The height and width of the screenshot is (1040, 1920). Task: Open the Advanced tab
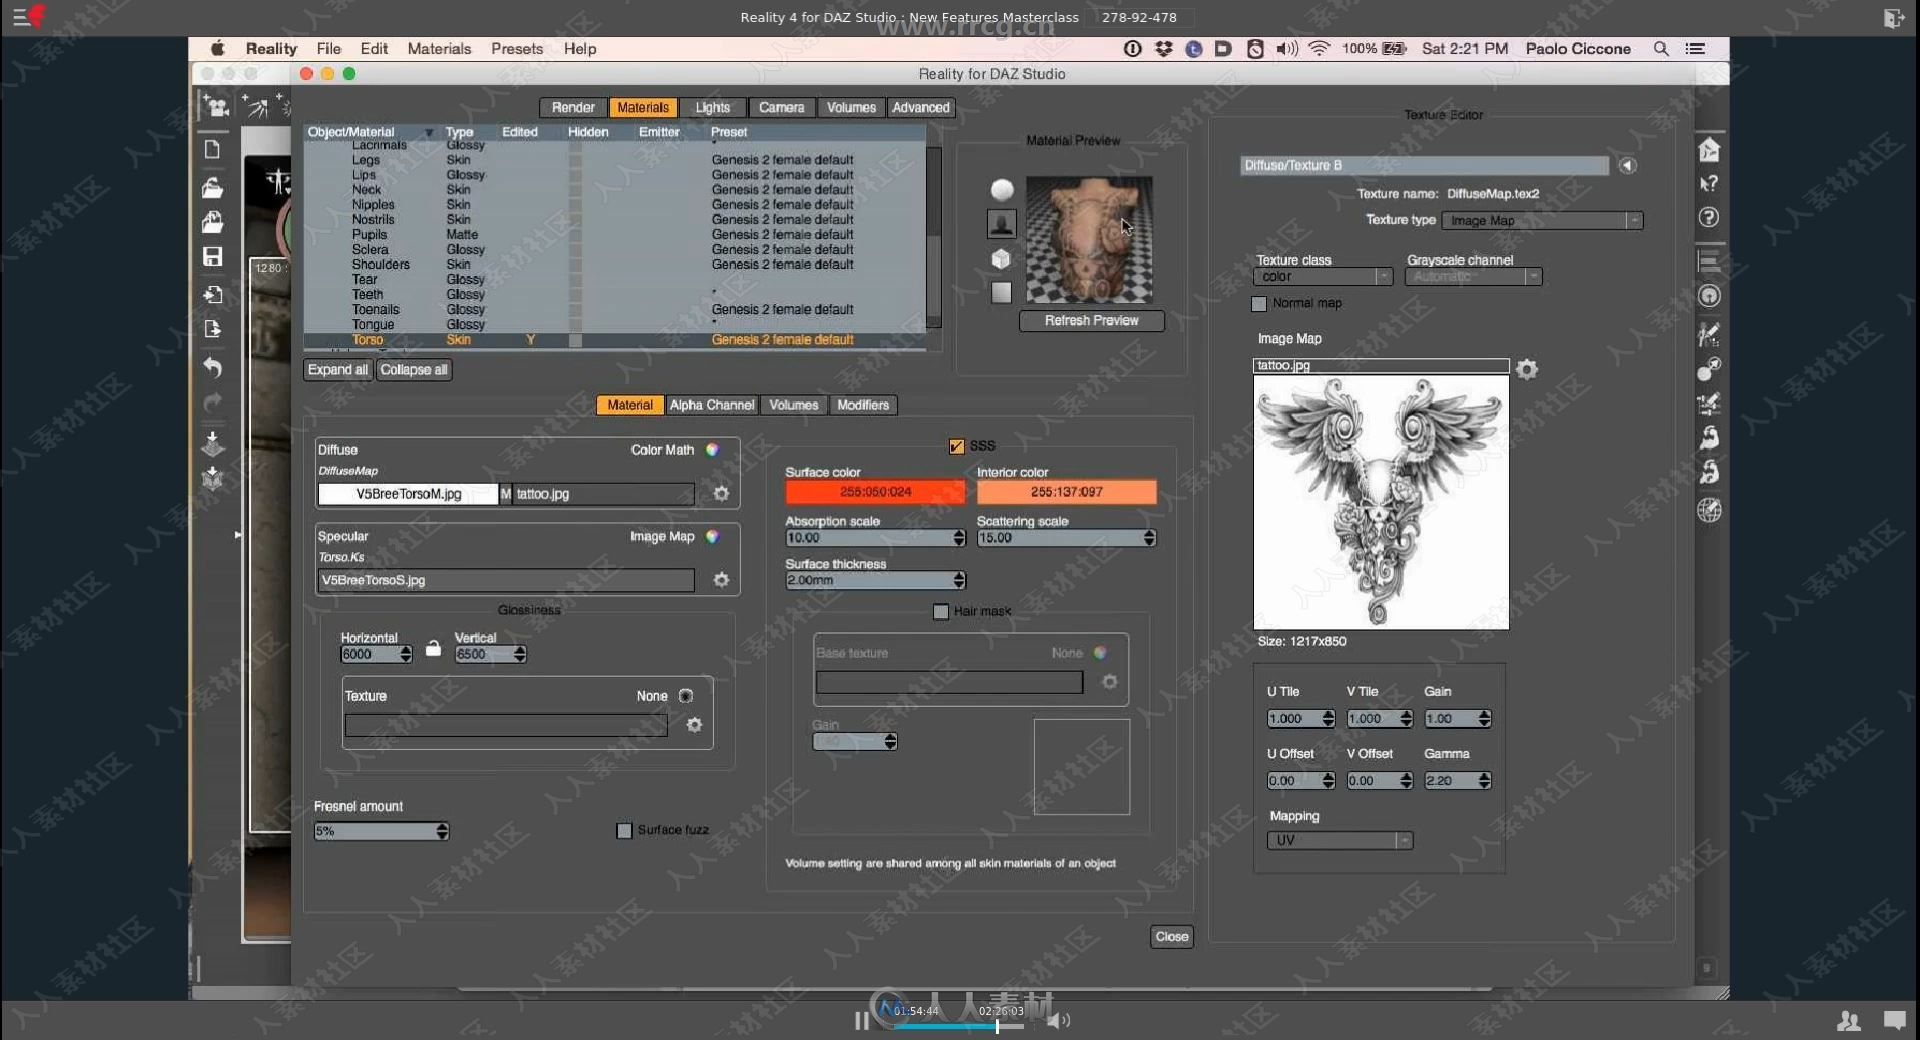point(920,108)
